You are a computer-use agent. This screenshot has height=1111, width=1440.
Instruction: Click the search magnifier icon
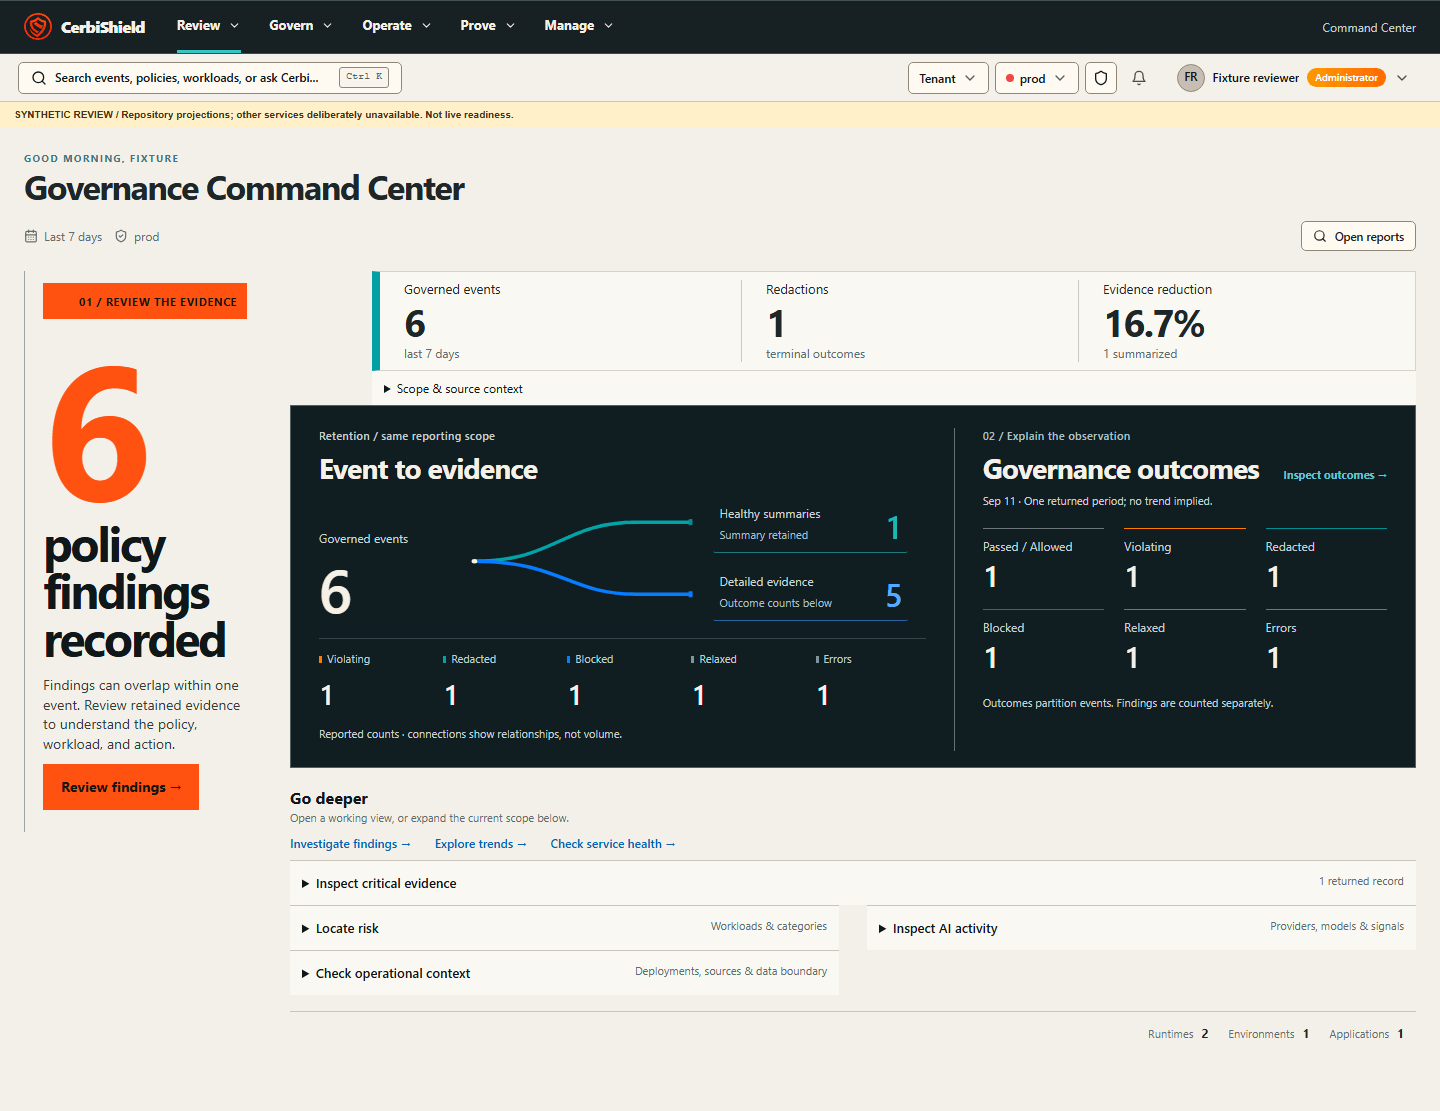39,78
